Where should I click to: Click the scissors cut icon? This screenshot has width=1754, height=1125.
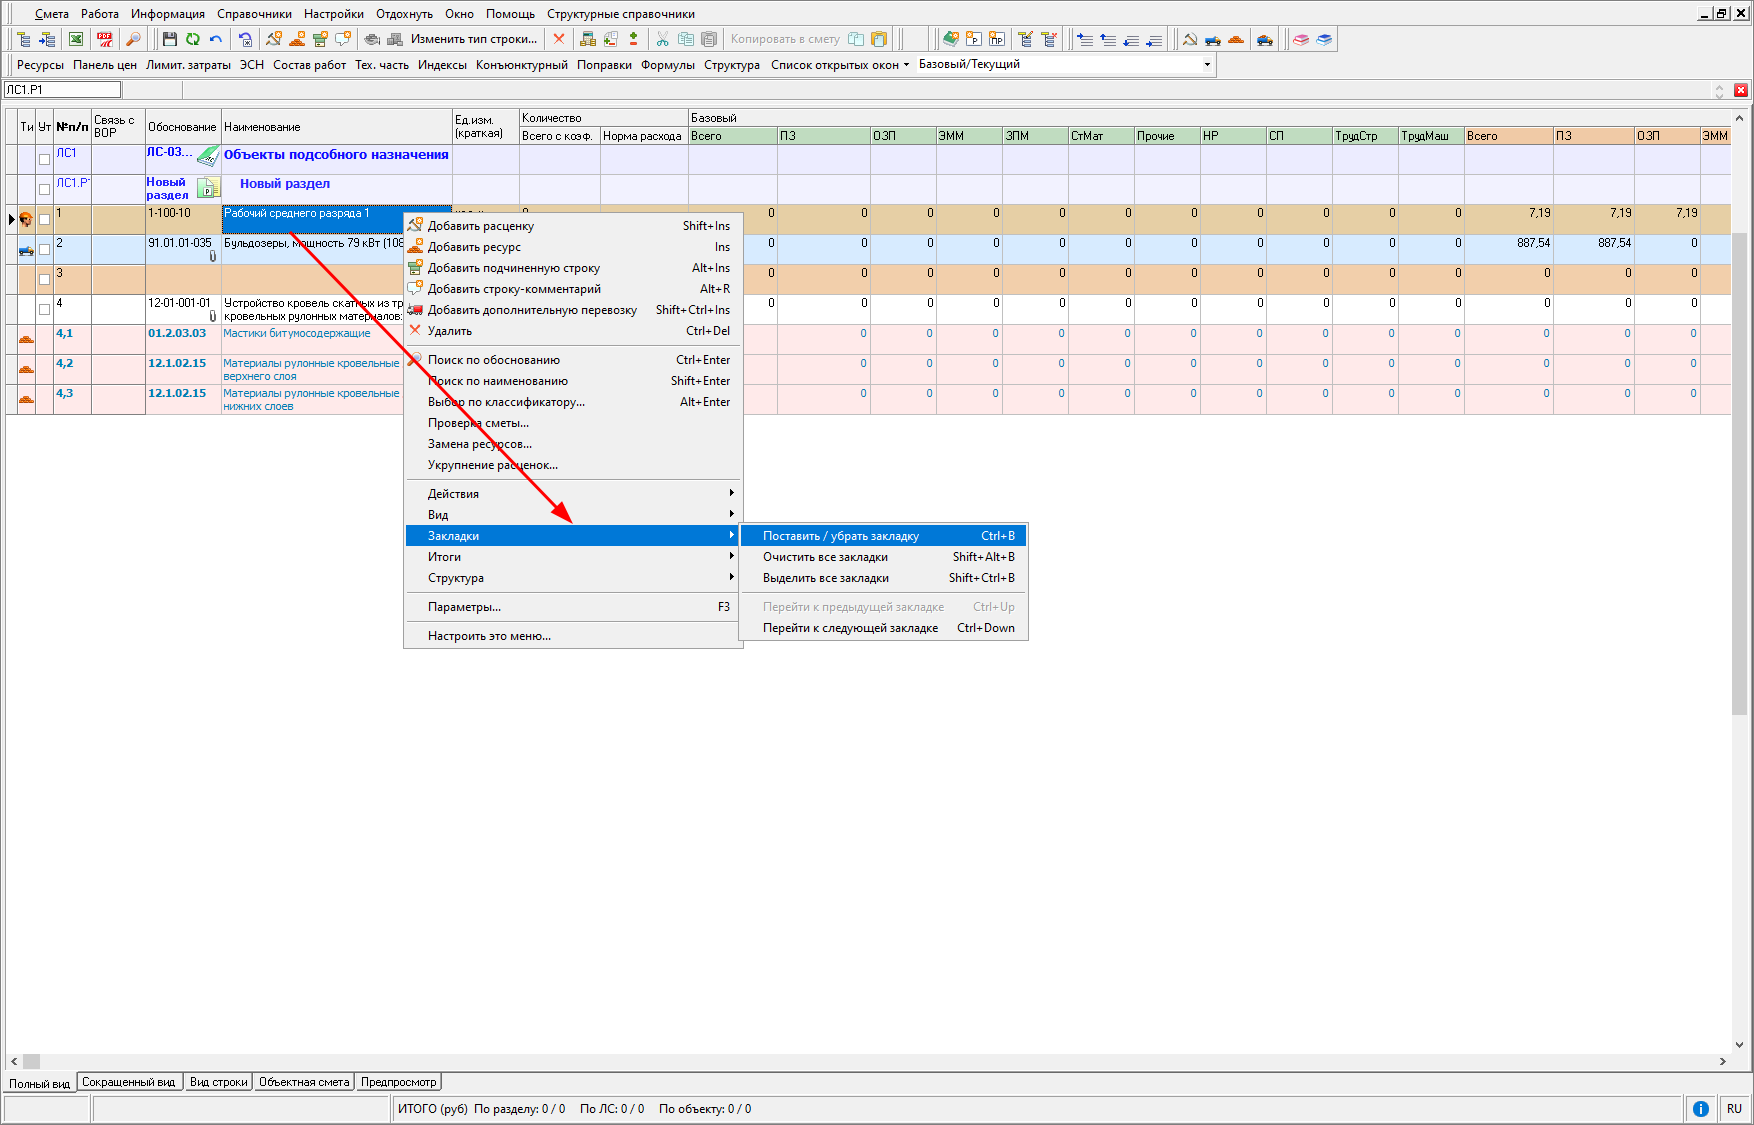(662, 39)
